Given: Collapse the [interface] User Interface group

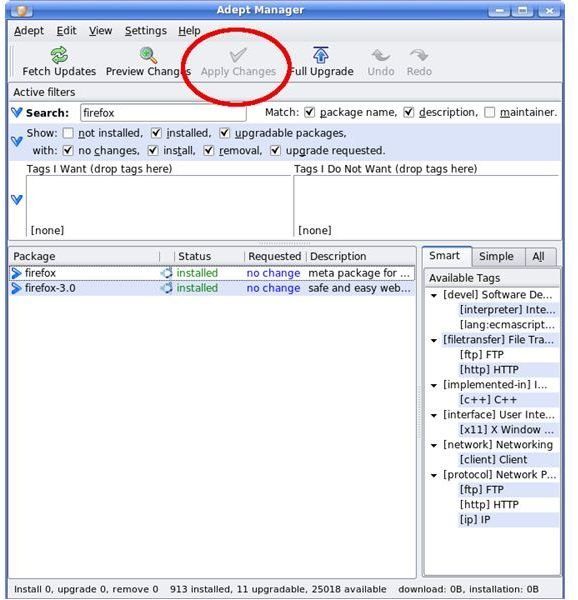Looking at the screenshot, I should click(x=434, y=415).
